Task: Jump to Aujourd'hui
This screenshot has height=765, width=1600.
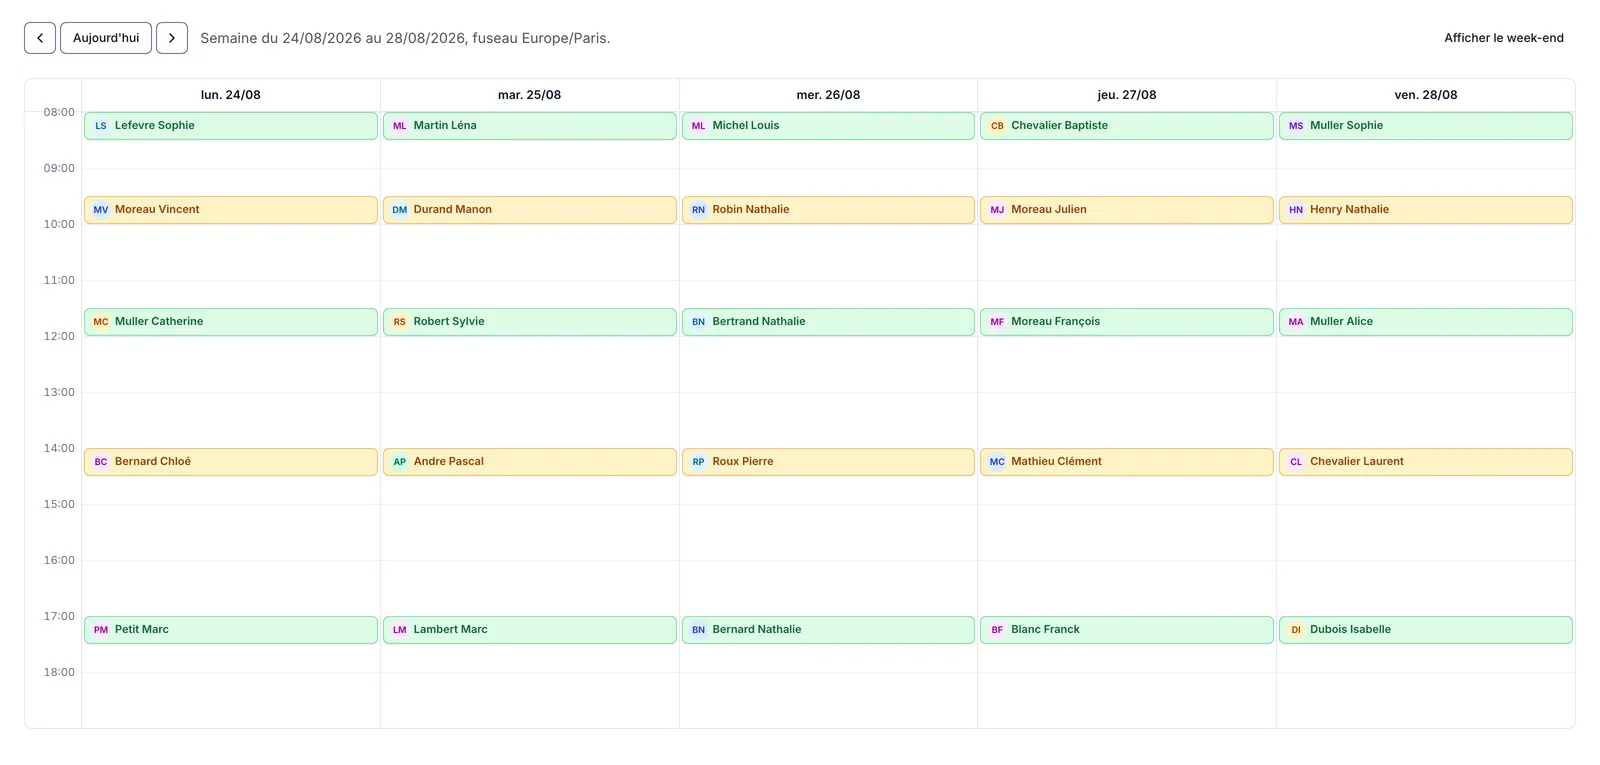Action: click(x=106, y=38)
